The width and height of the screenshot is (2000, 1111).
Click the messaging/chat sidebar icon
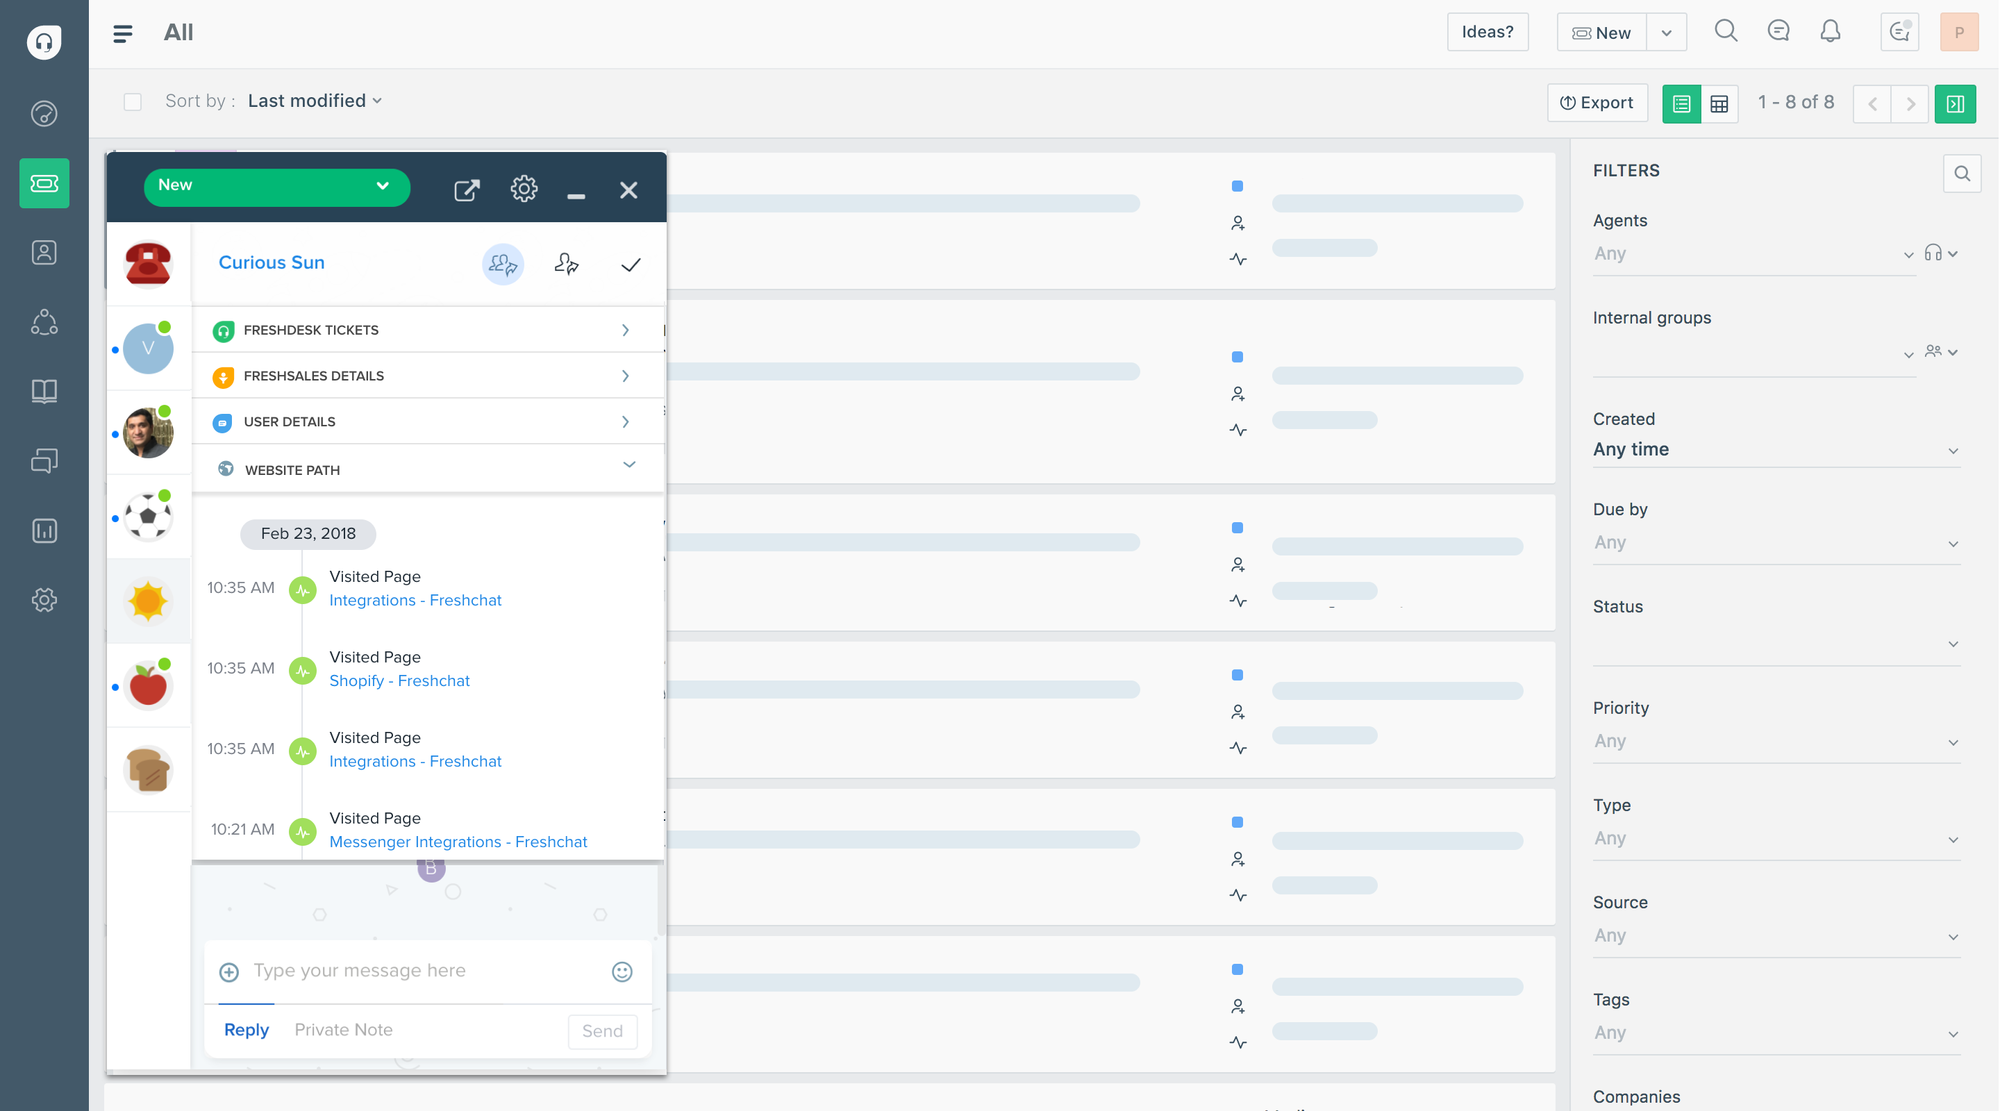pos(44,460)
